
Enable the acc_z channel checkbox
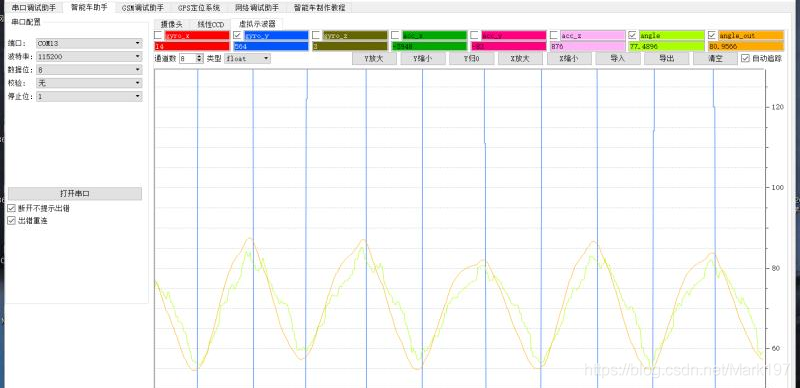point(554,35)
